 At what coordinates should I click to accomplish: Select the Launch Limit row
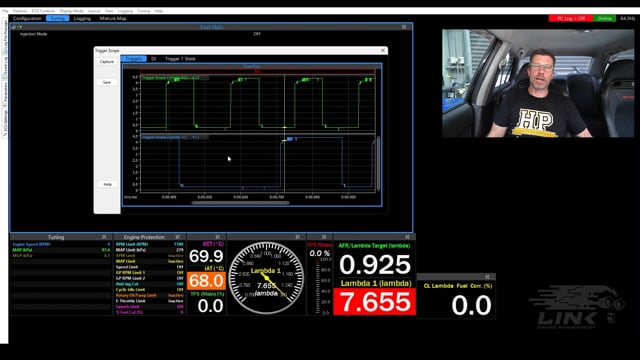(149, 307)
